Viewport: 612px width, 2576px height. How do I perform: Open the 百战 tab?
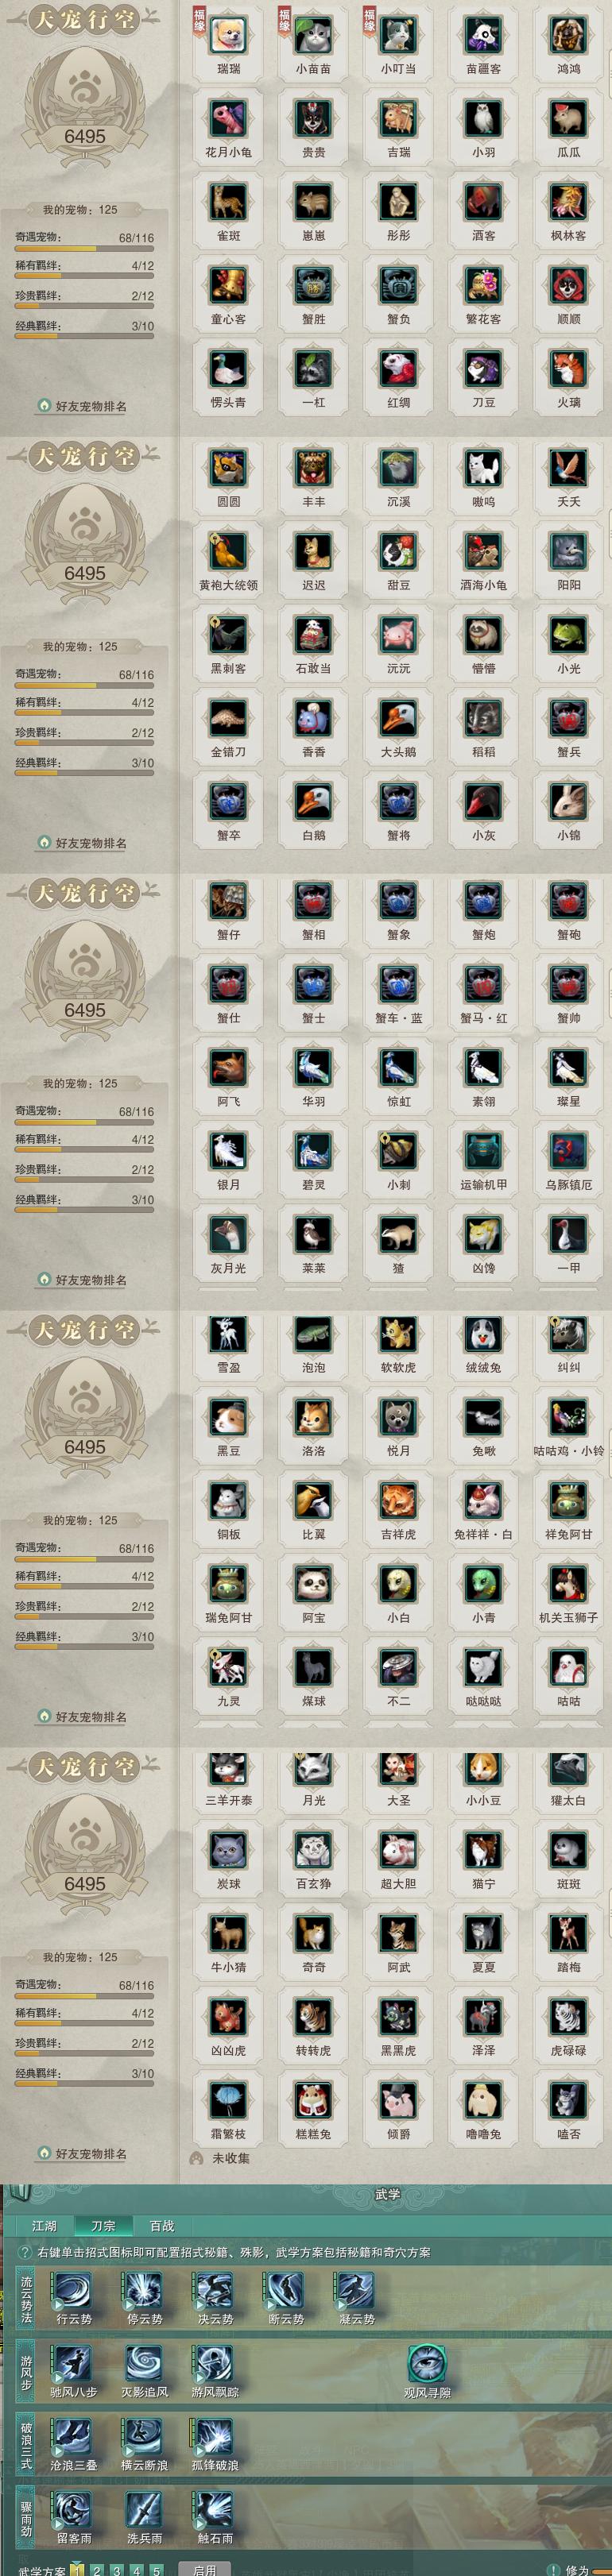[162, 2225]
